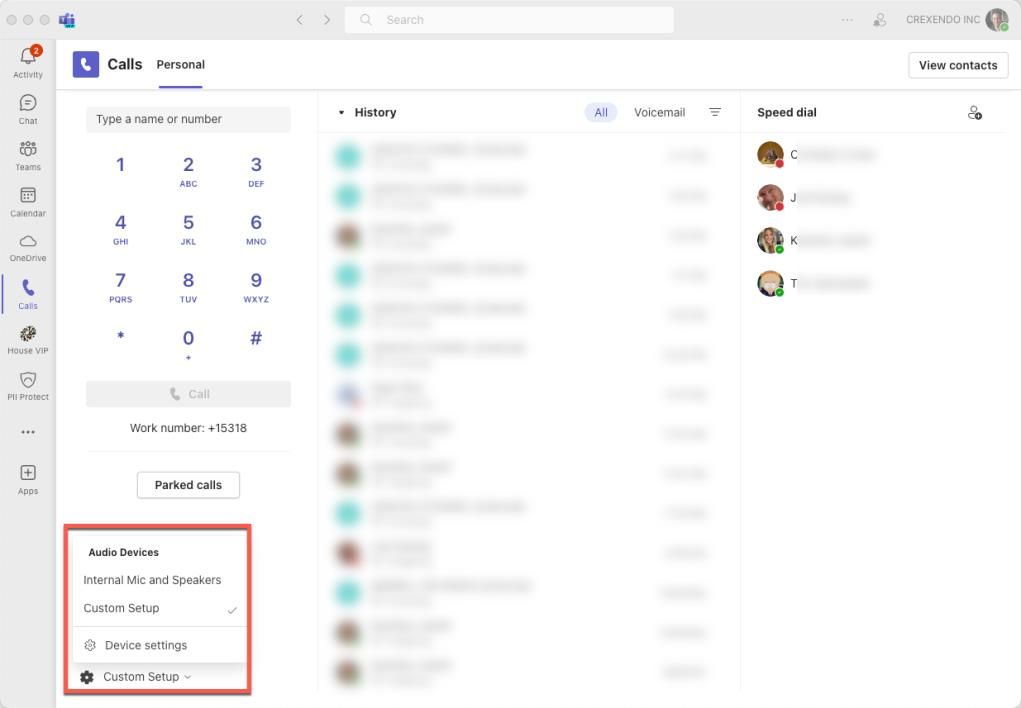
Task: Click the Call button
Action: tap(188, 394)
